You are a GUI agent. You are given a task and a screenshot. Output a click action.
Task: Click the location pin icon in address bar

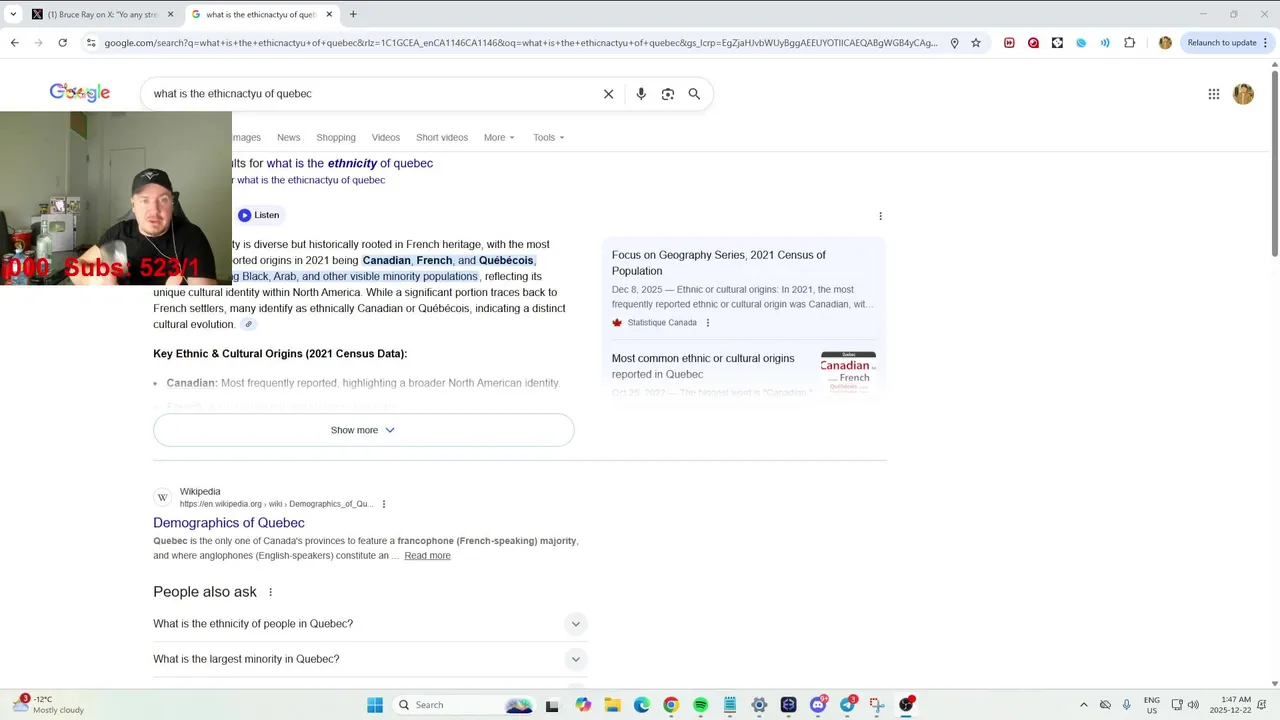[954, 43]
